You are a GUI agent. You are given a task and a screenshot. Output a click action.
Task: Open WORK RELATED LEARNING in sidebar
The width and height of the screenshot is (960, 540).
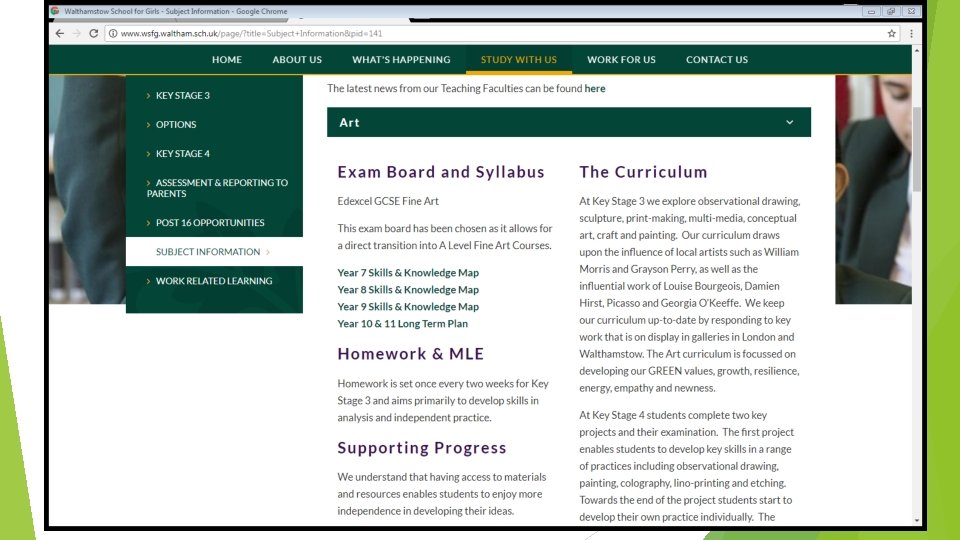click(214, 281)
